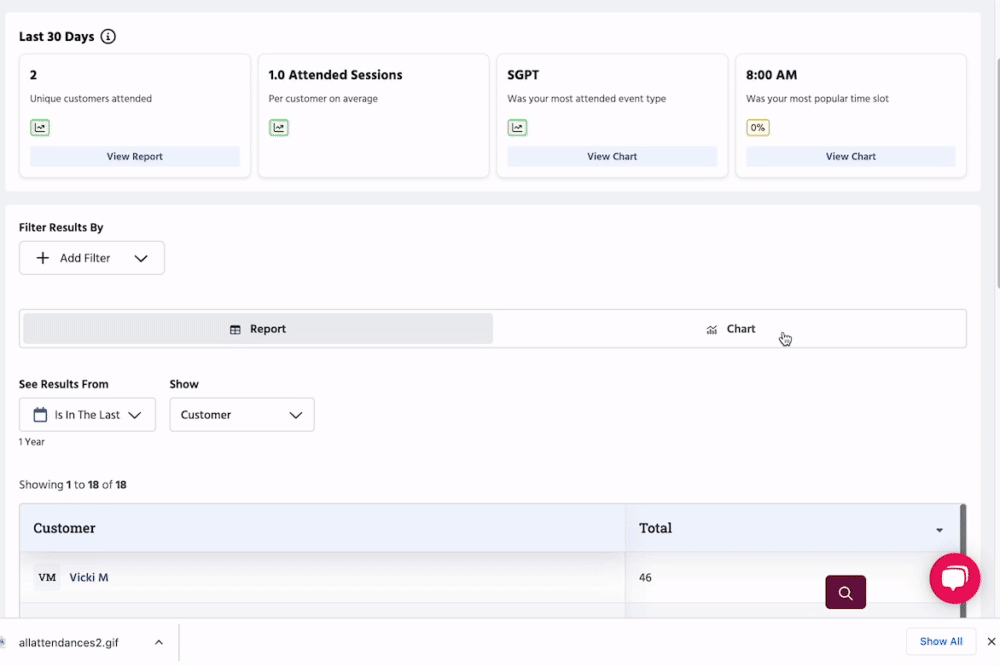Open the live chat bubble
This screenshot has width=1000, height=666.
pos(954,578)
